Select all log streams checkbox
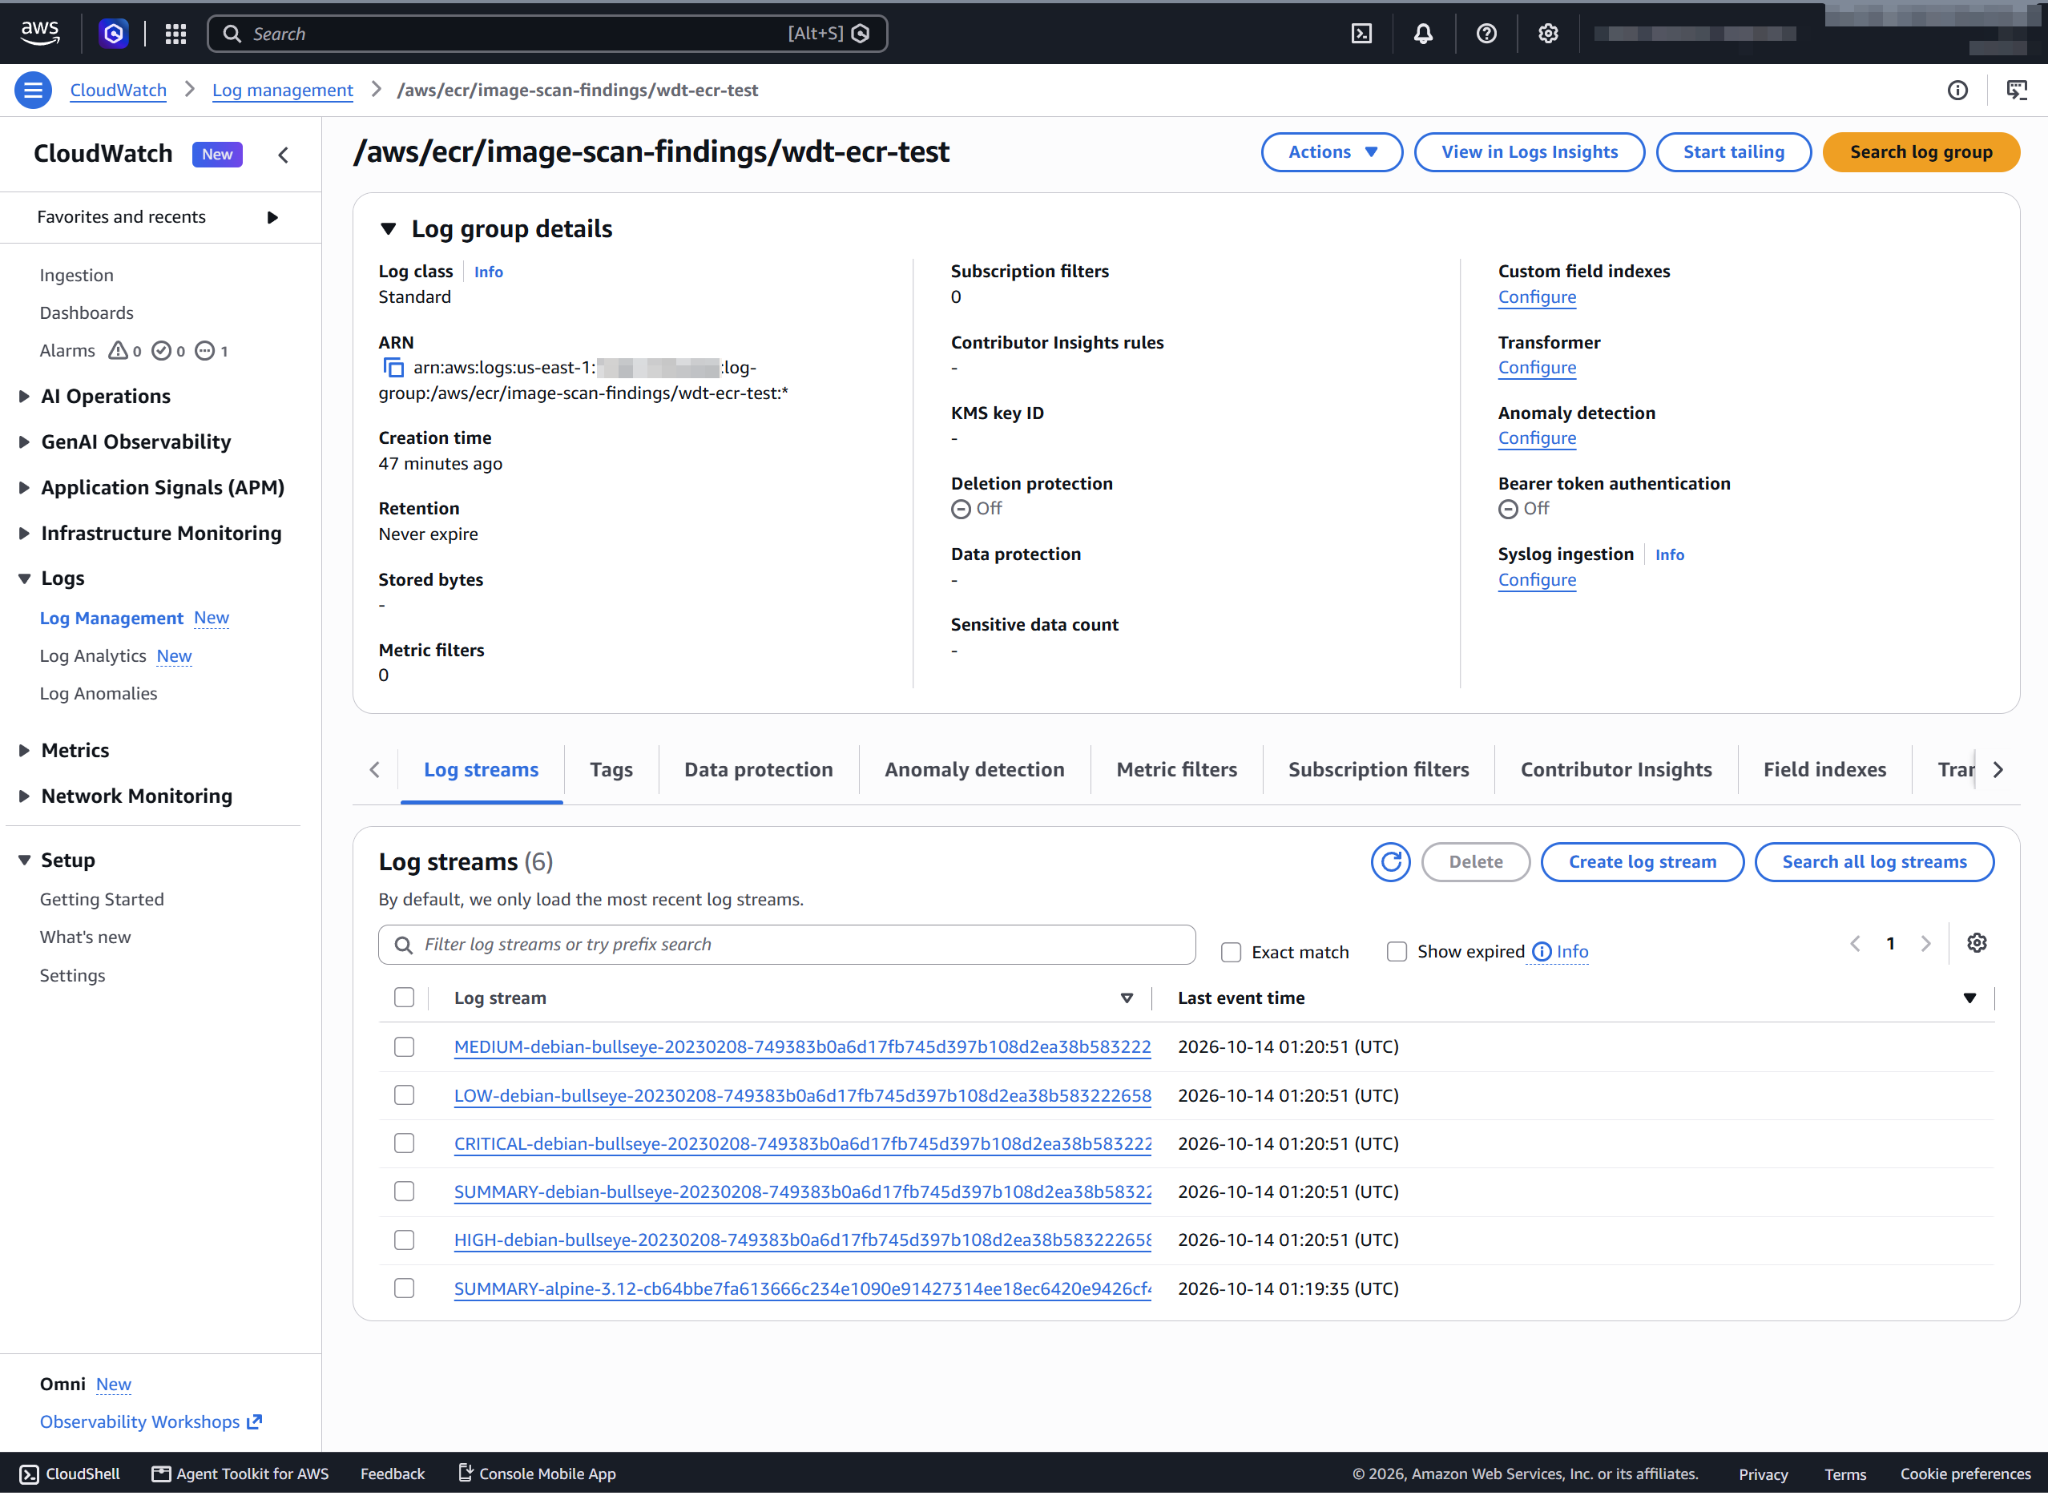This screenshot has width=2048, height=1493. 404,997
